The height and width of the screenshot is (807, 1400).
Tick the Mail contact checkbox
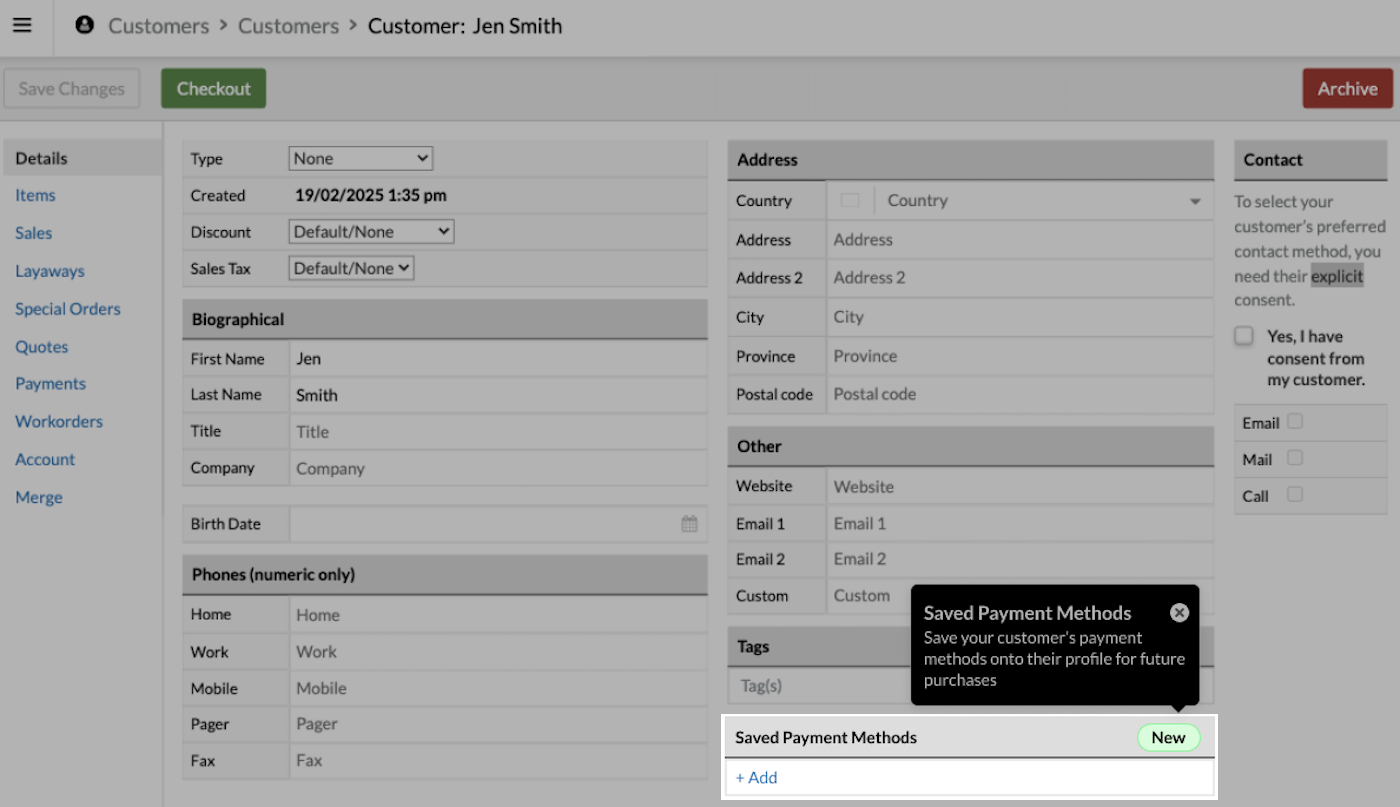(x=1295, y=458)
